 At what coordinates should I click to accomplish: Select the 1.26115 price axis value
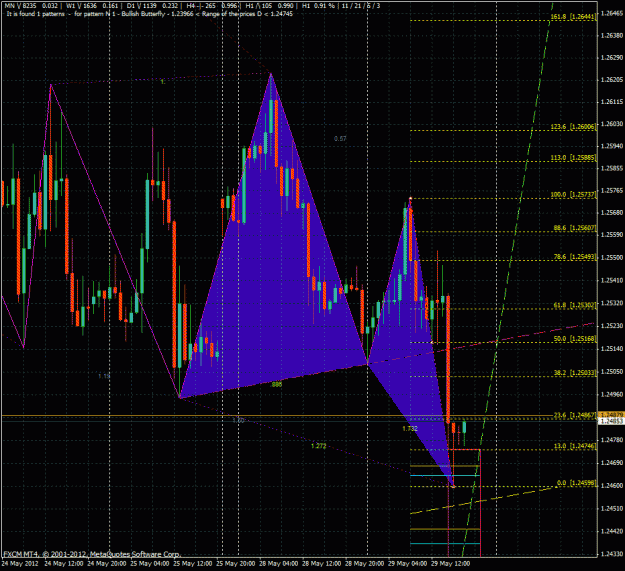click(x=611, y=102)
